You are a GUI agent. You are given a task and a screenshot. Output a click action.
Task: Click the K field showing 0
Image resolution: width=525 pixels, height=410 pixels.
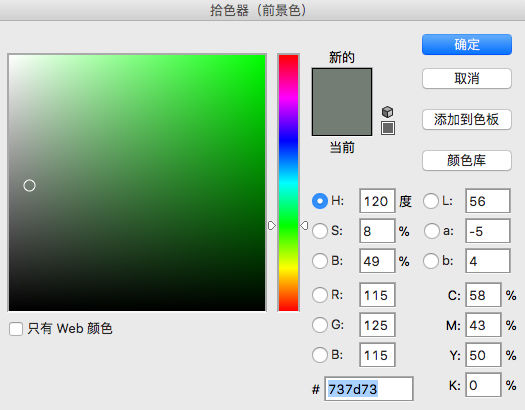tap(483, 385)
